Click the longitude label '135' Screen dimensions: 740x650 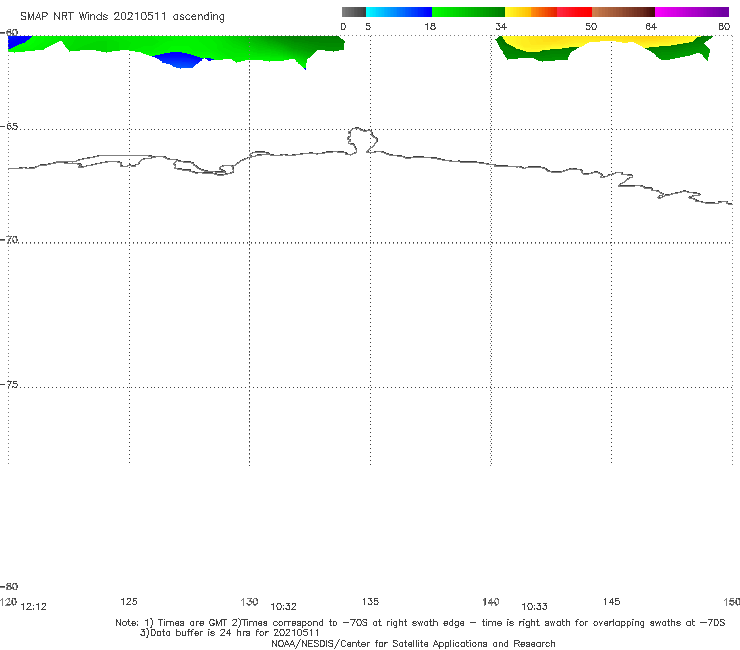[x=370, y=601]
